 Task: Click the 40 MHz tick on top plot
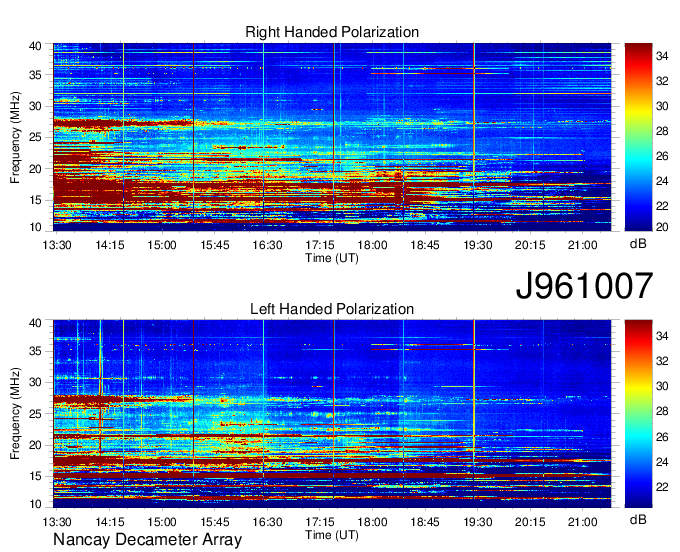click(35, 46)
